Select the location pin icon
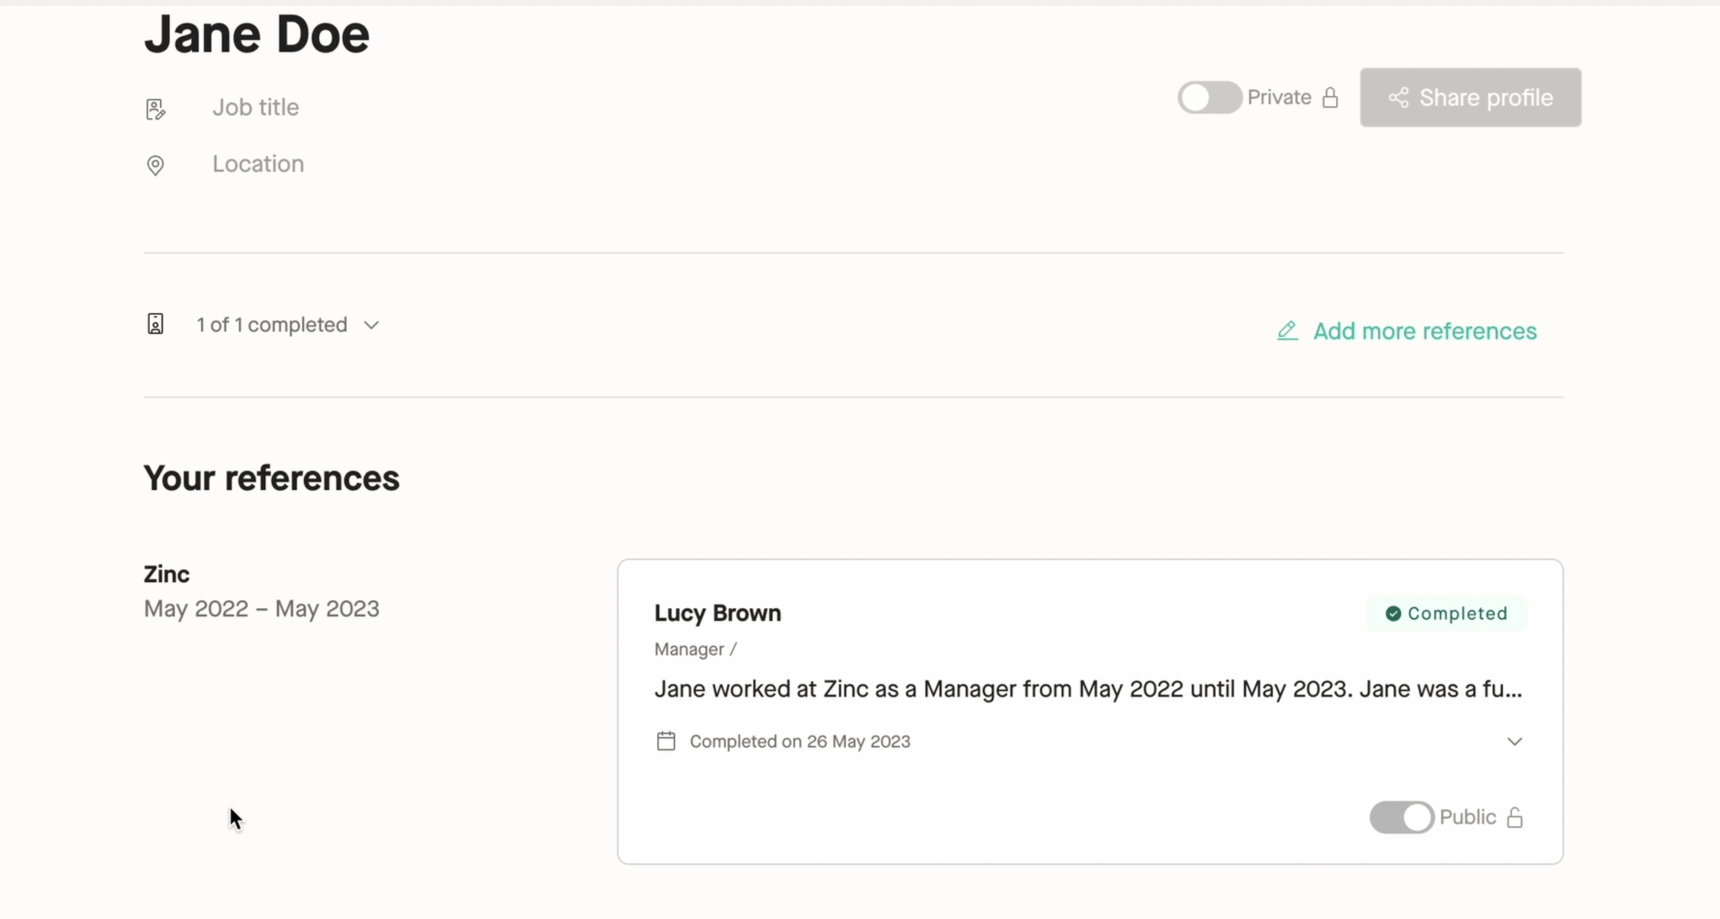1720x919 pixels. 156,165
